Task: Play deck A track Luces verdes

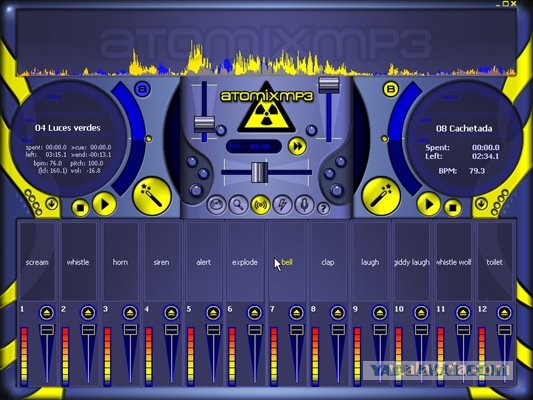Action: 104,204
